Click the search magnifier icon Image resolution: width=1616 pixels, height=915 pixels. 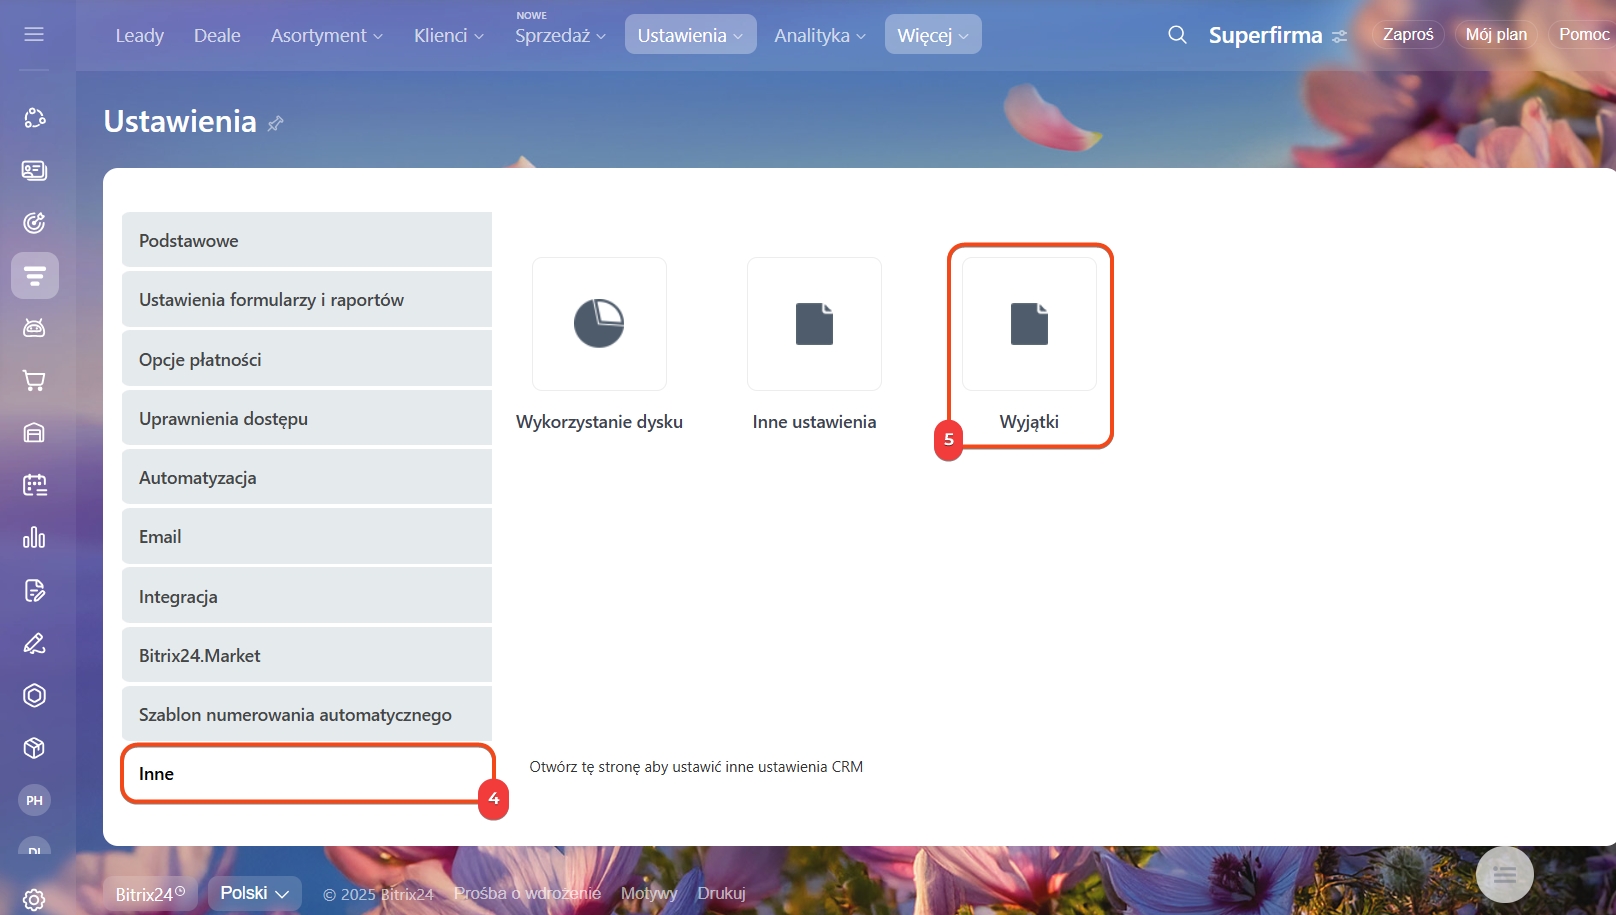(x=1177, y=35)
